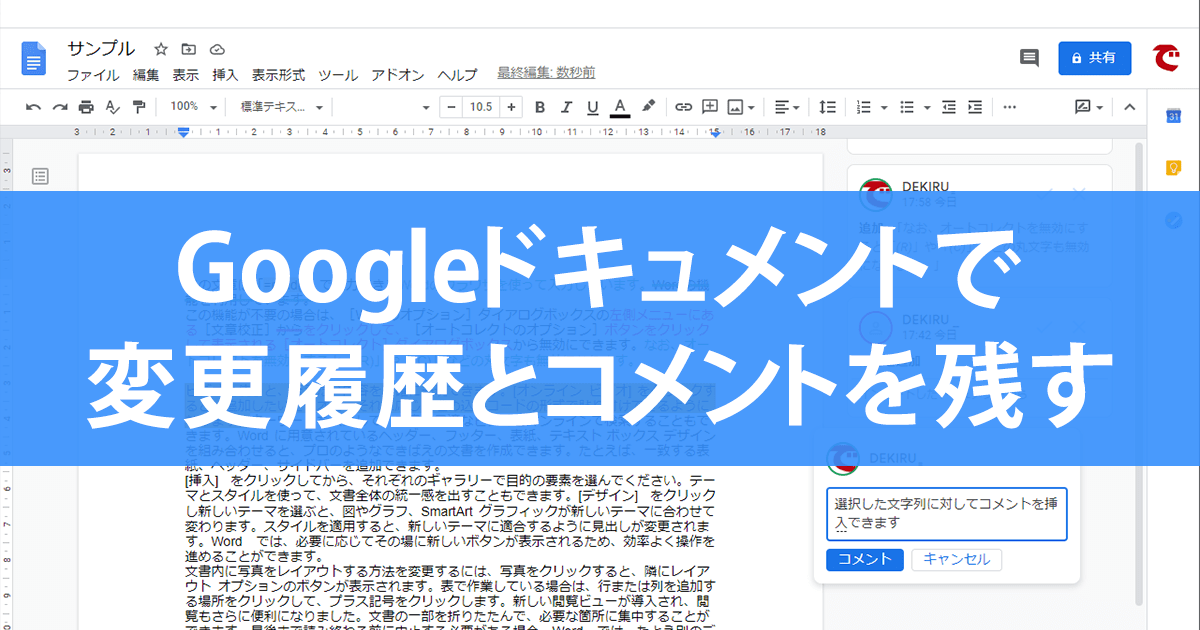Image resolution: width=1200 pixels, height=630 pixels.
Task: Click the キャンセル button in the comment box
Action: (956, 560)
